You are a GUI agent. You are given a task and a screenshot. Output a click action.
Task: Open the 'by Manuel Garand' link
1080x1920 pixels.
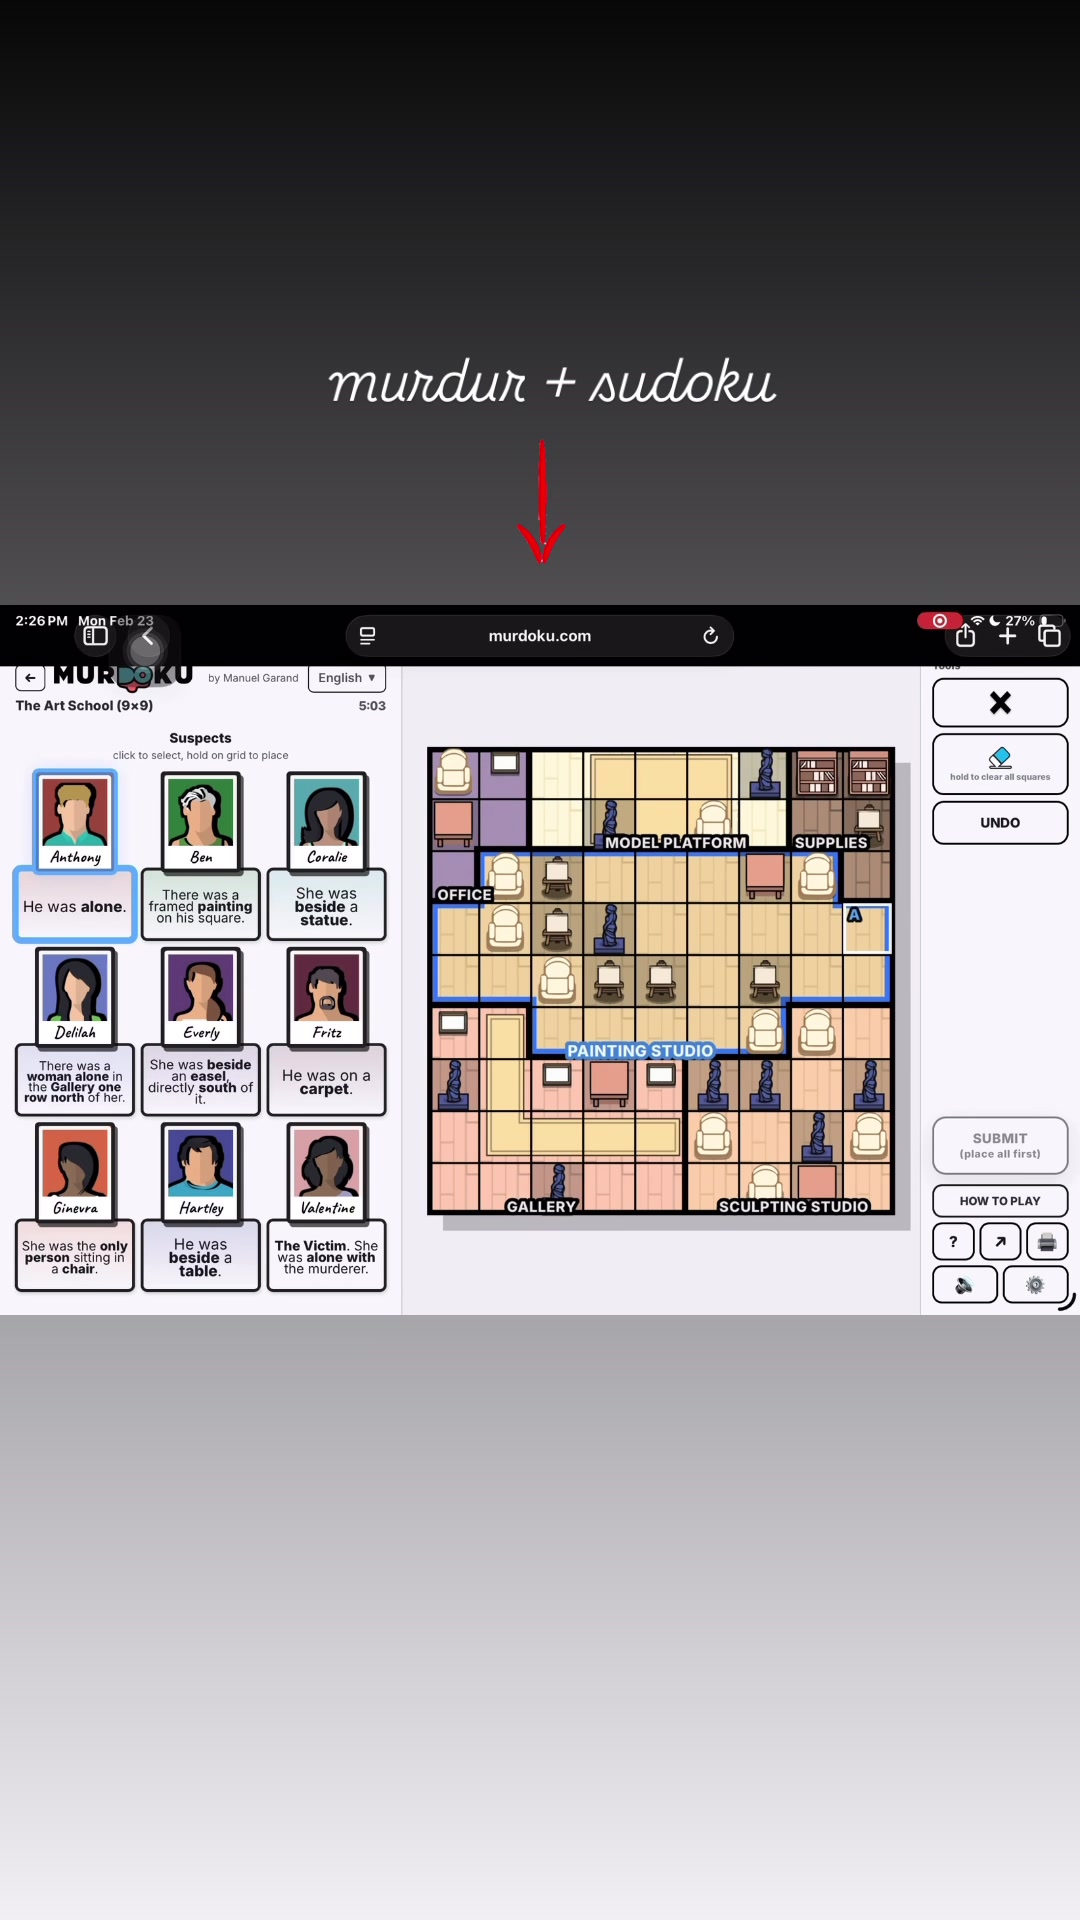coord(253,678)
